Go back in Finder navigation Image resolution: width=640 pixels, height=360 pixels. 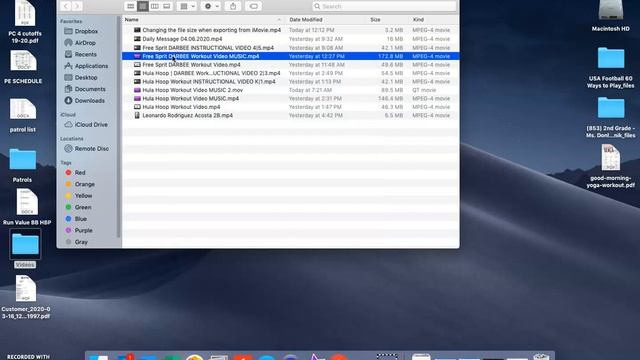(66, 6)
